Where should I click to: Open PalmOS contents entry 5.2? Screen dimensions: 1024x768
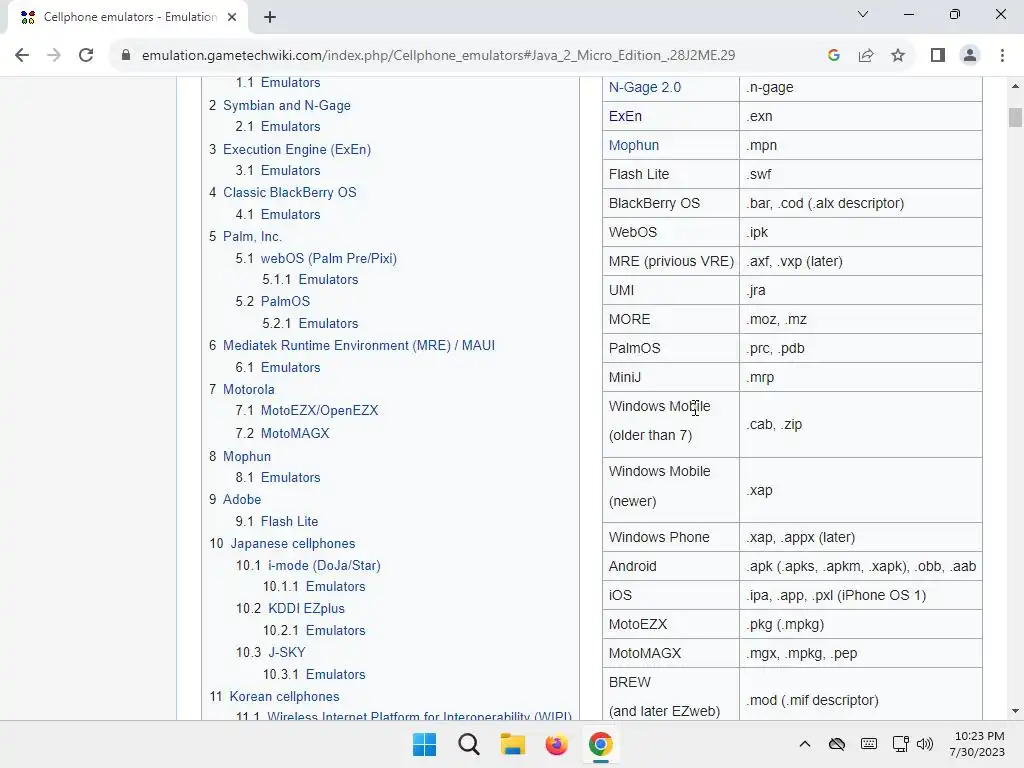tap(285, 301)
